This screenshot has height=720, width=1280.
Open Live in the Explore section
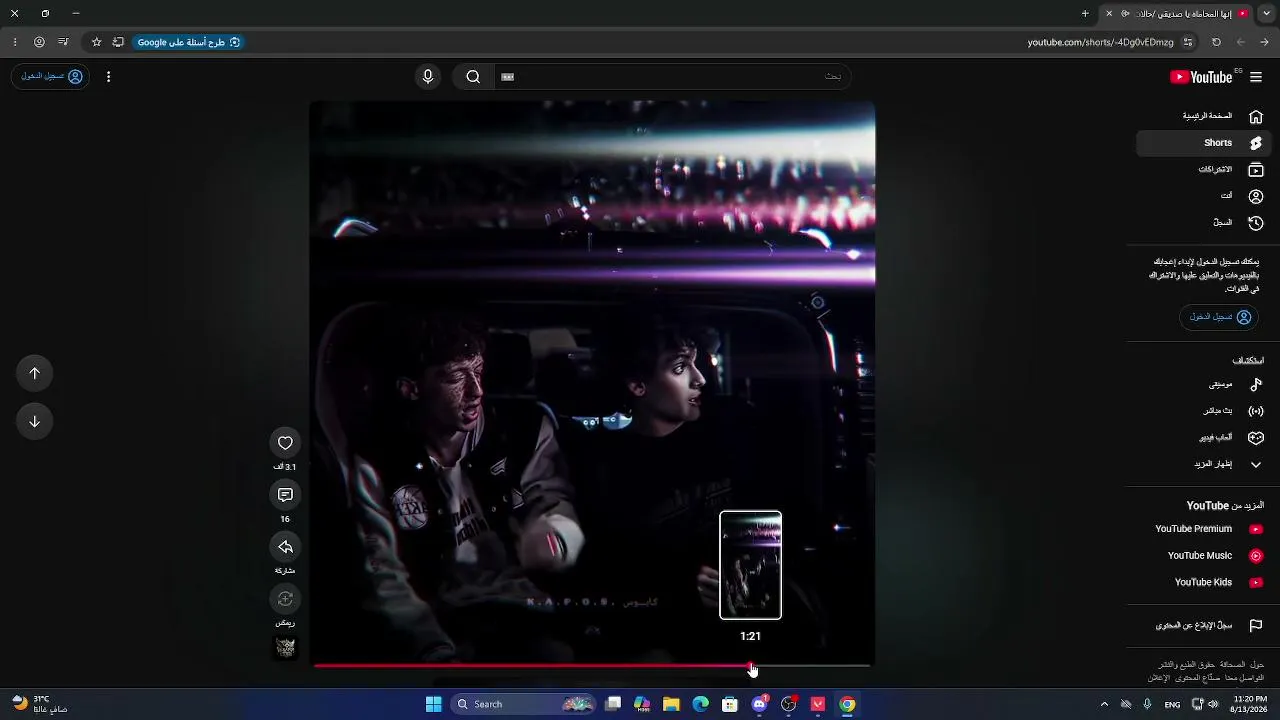pos(1204,411)
